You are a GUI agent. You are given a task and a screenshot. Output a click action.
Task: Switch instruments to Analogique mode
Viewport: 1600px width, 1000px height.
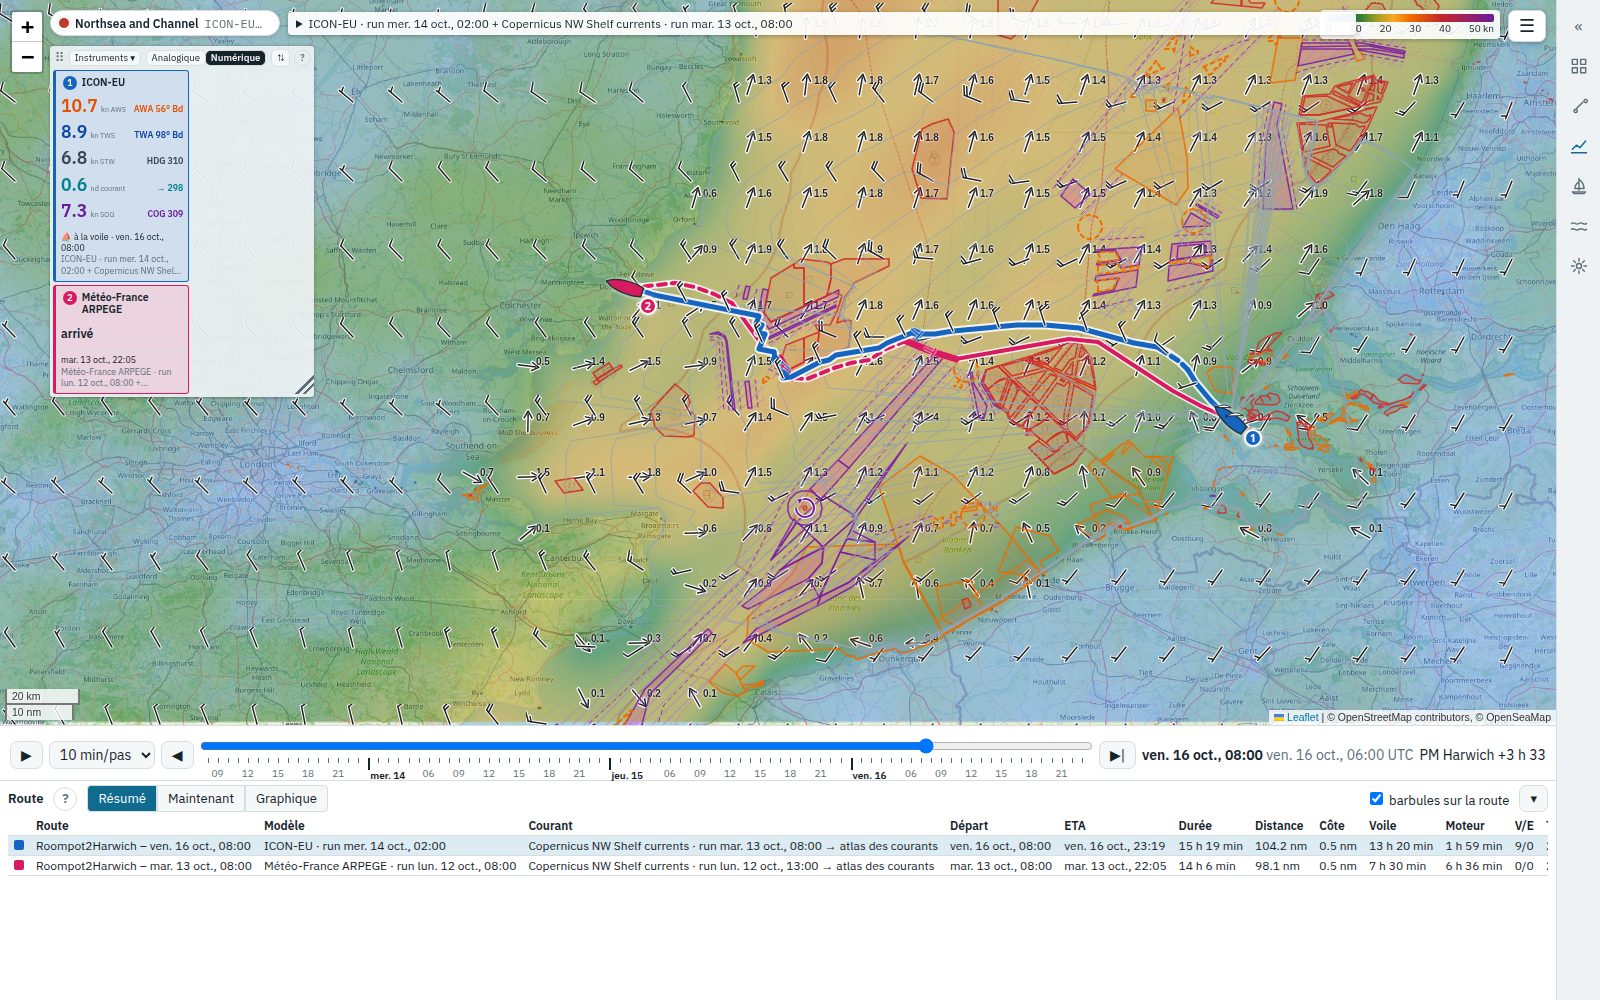(x=175, y=58)
